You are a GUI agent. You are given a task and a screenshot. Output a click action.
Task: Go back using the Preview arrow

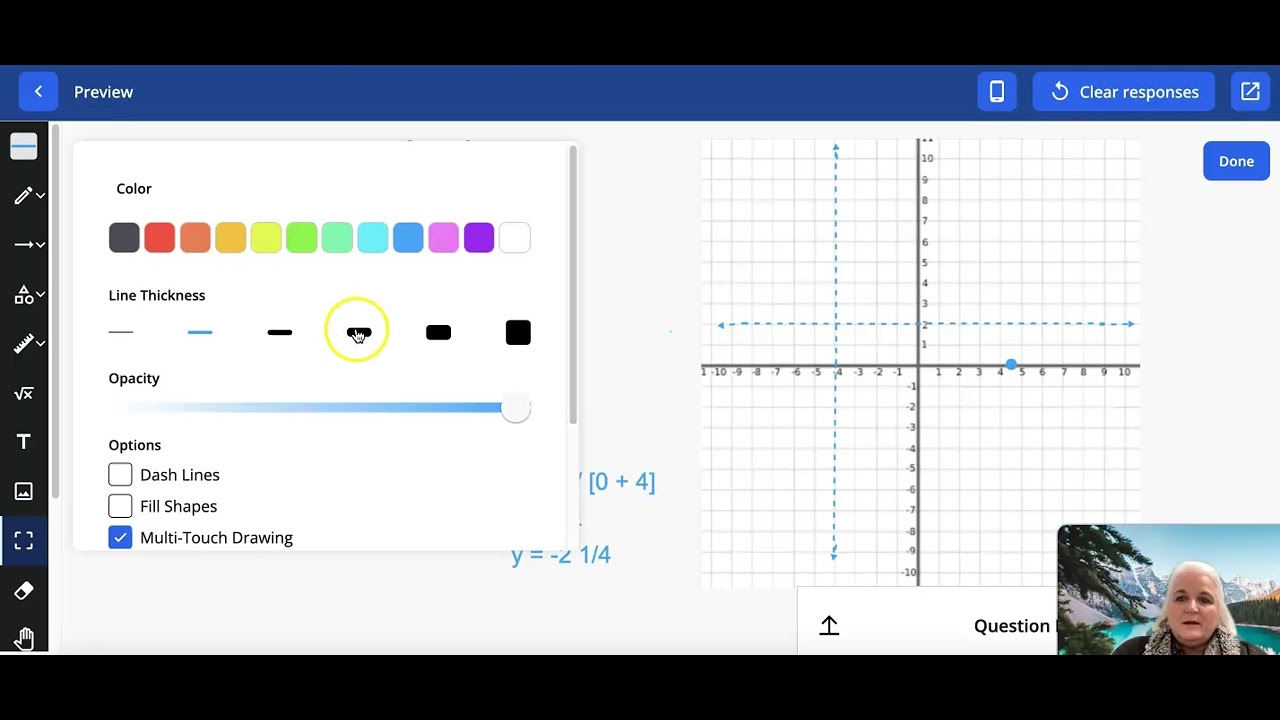[x=38, y=92]
